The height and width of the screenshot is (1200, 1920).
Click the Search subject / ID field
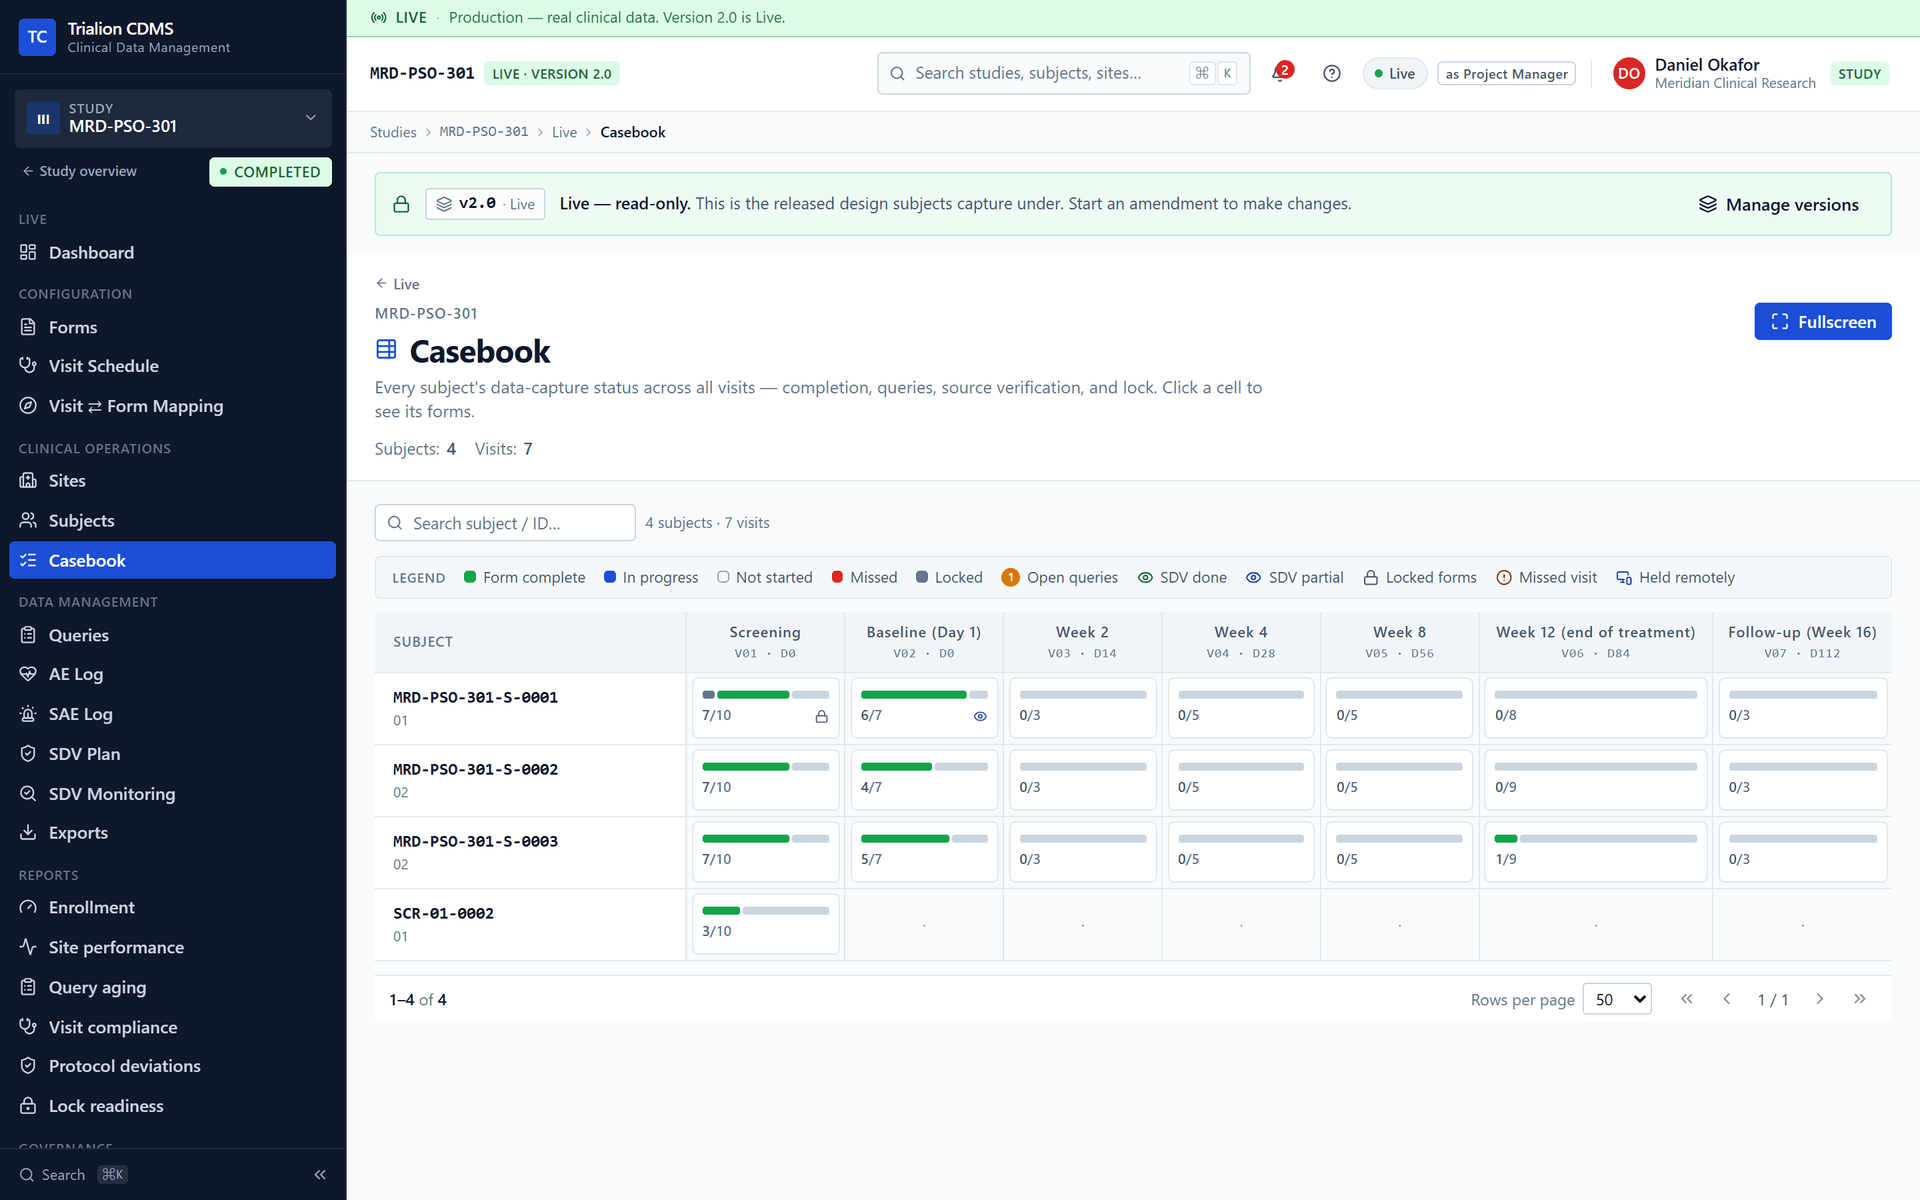(505, 523)
